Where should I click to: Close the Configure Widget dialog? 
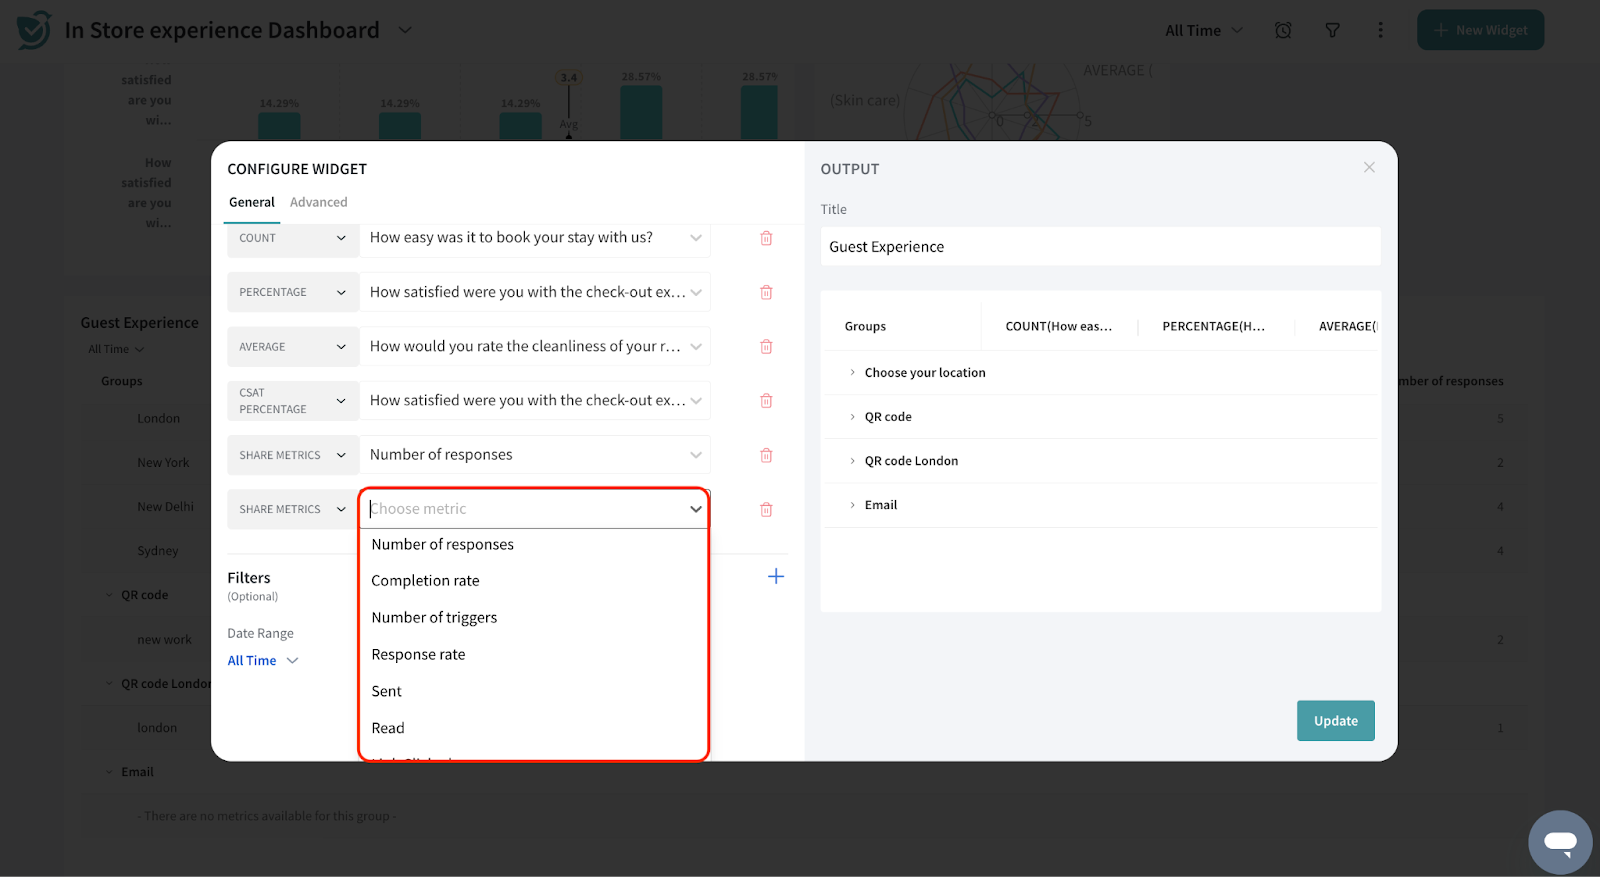point(1369,167)
